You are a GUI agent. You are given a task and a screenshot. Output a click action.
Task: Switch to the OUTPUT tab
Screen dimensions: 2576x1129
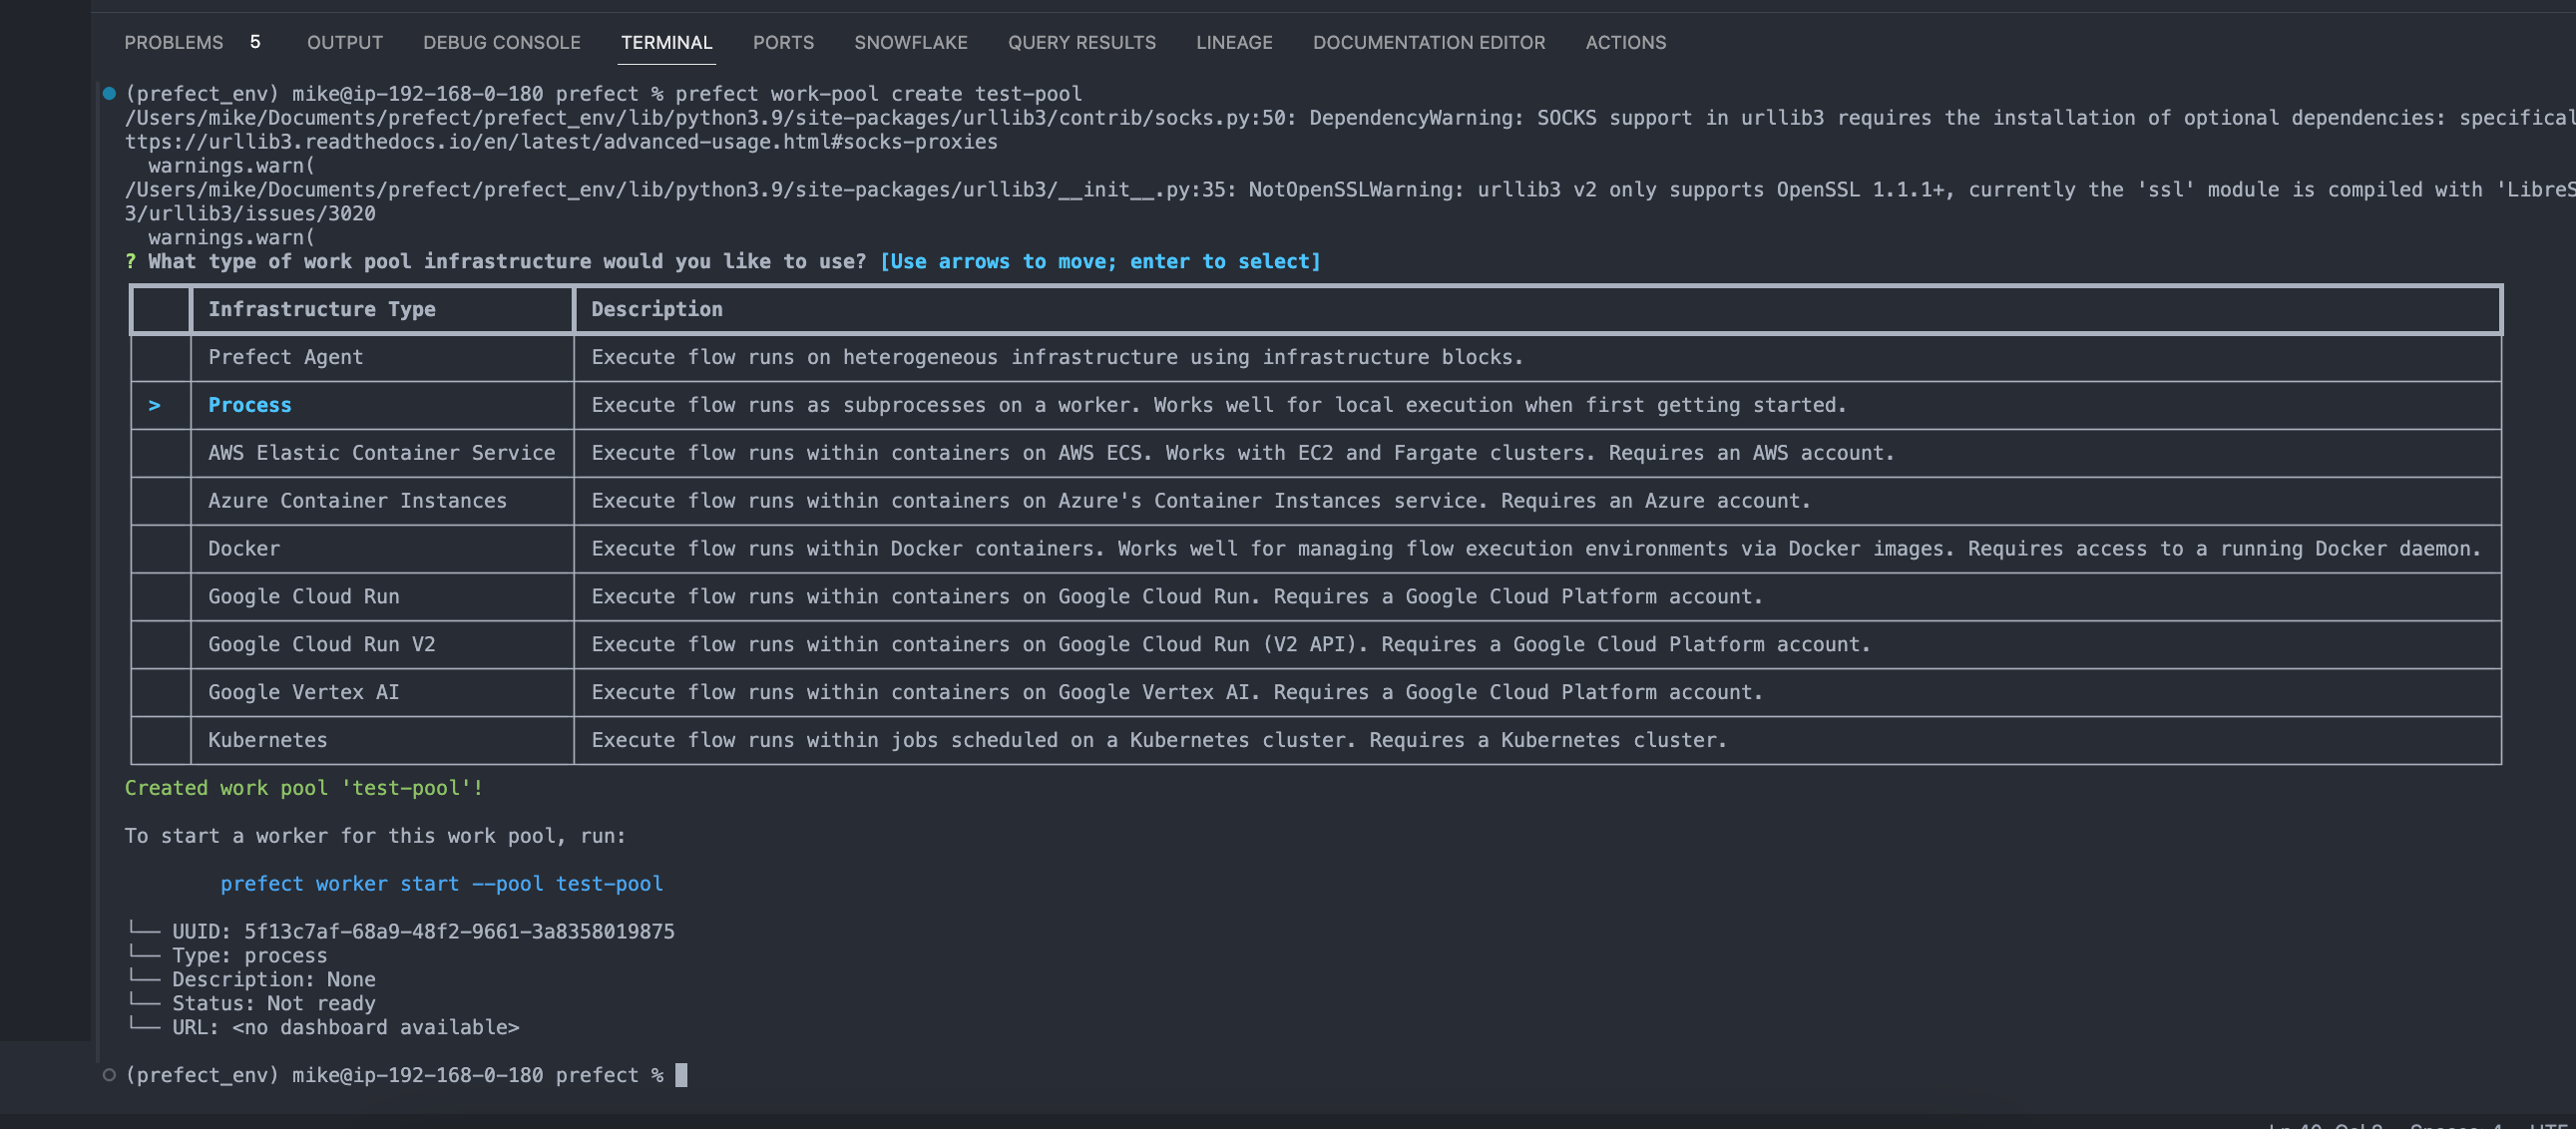(x=345, y=42)
